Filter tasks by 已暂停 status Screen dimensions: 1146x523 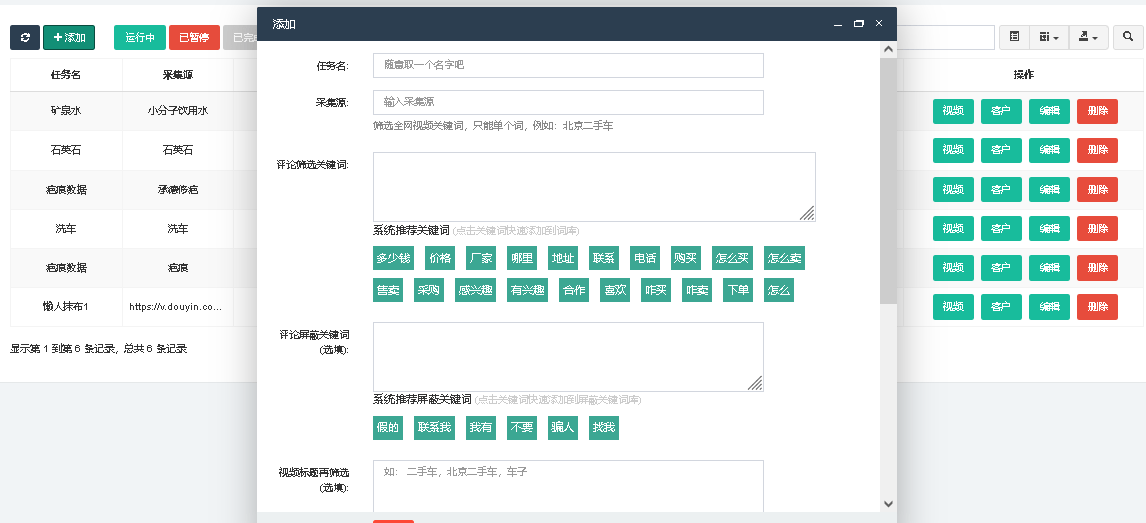[194, 37]
